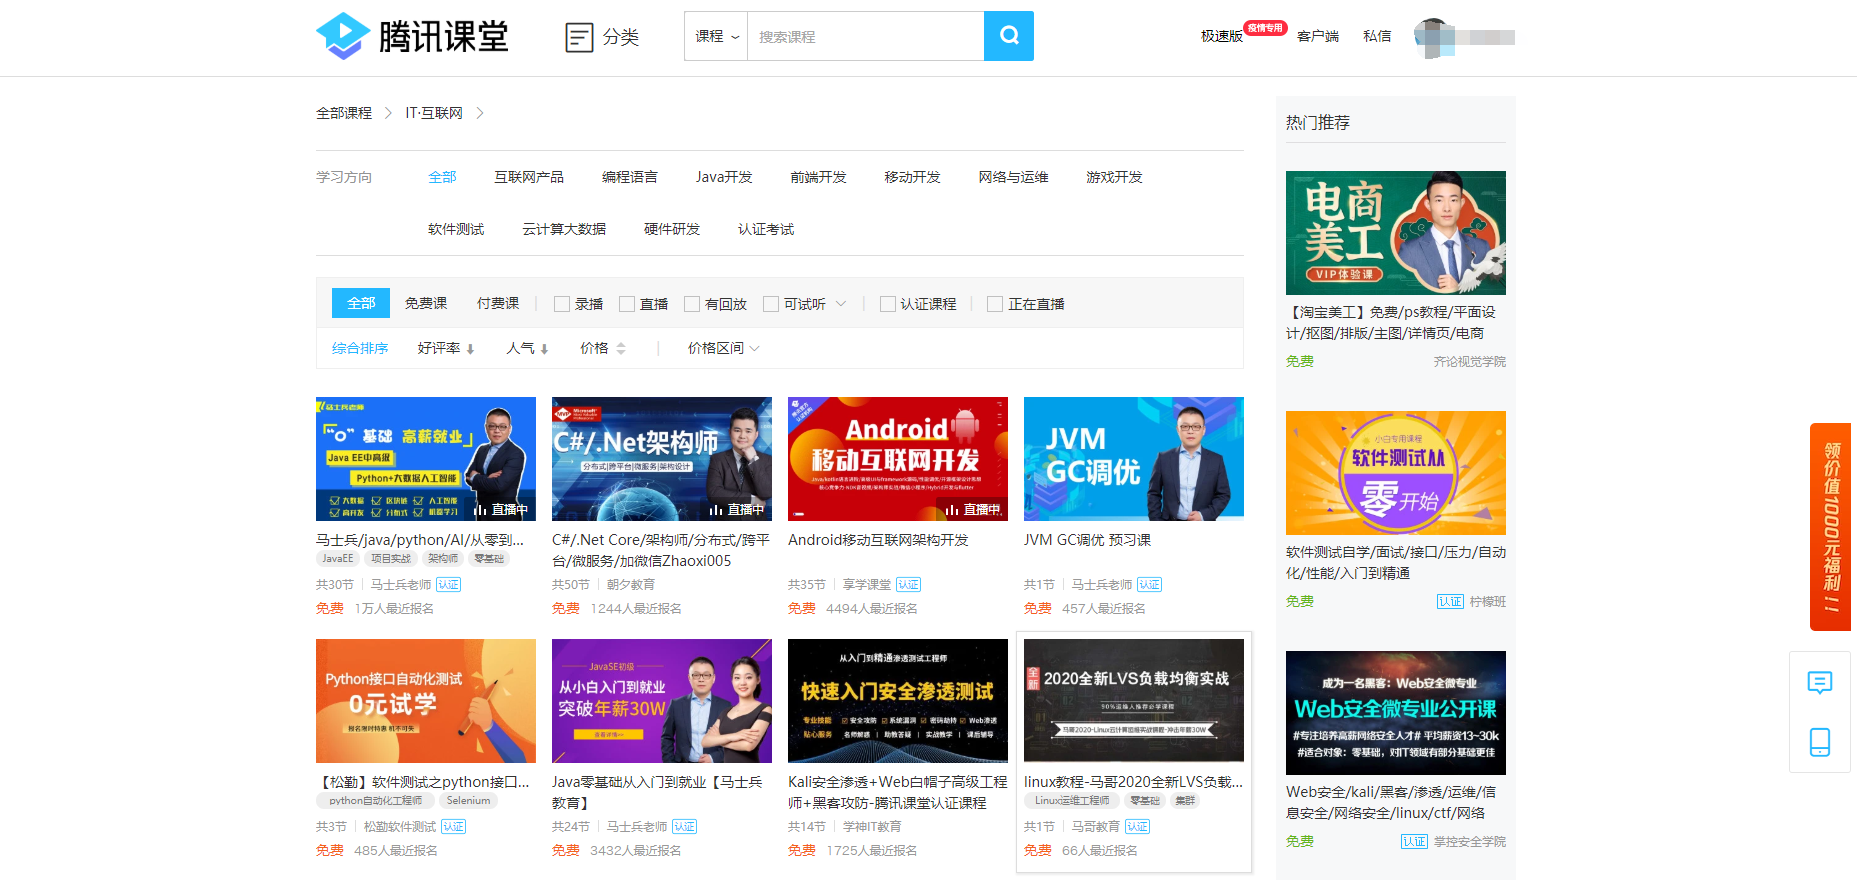Click the 疫情专用 red badge
The width and height of the screenshot is (1857, 880).
tap(1265, 28)
